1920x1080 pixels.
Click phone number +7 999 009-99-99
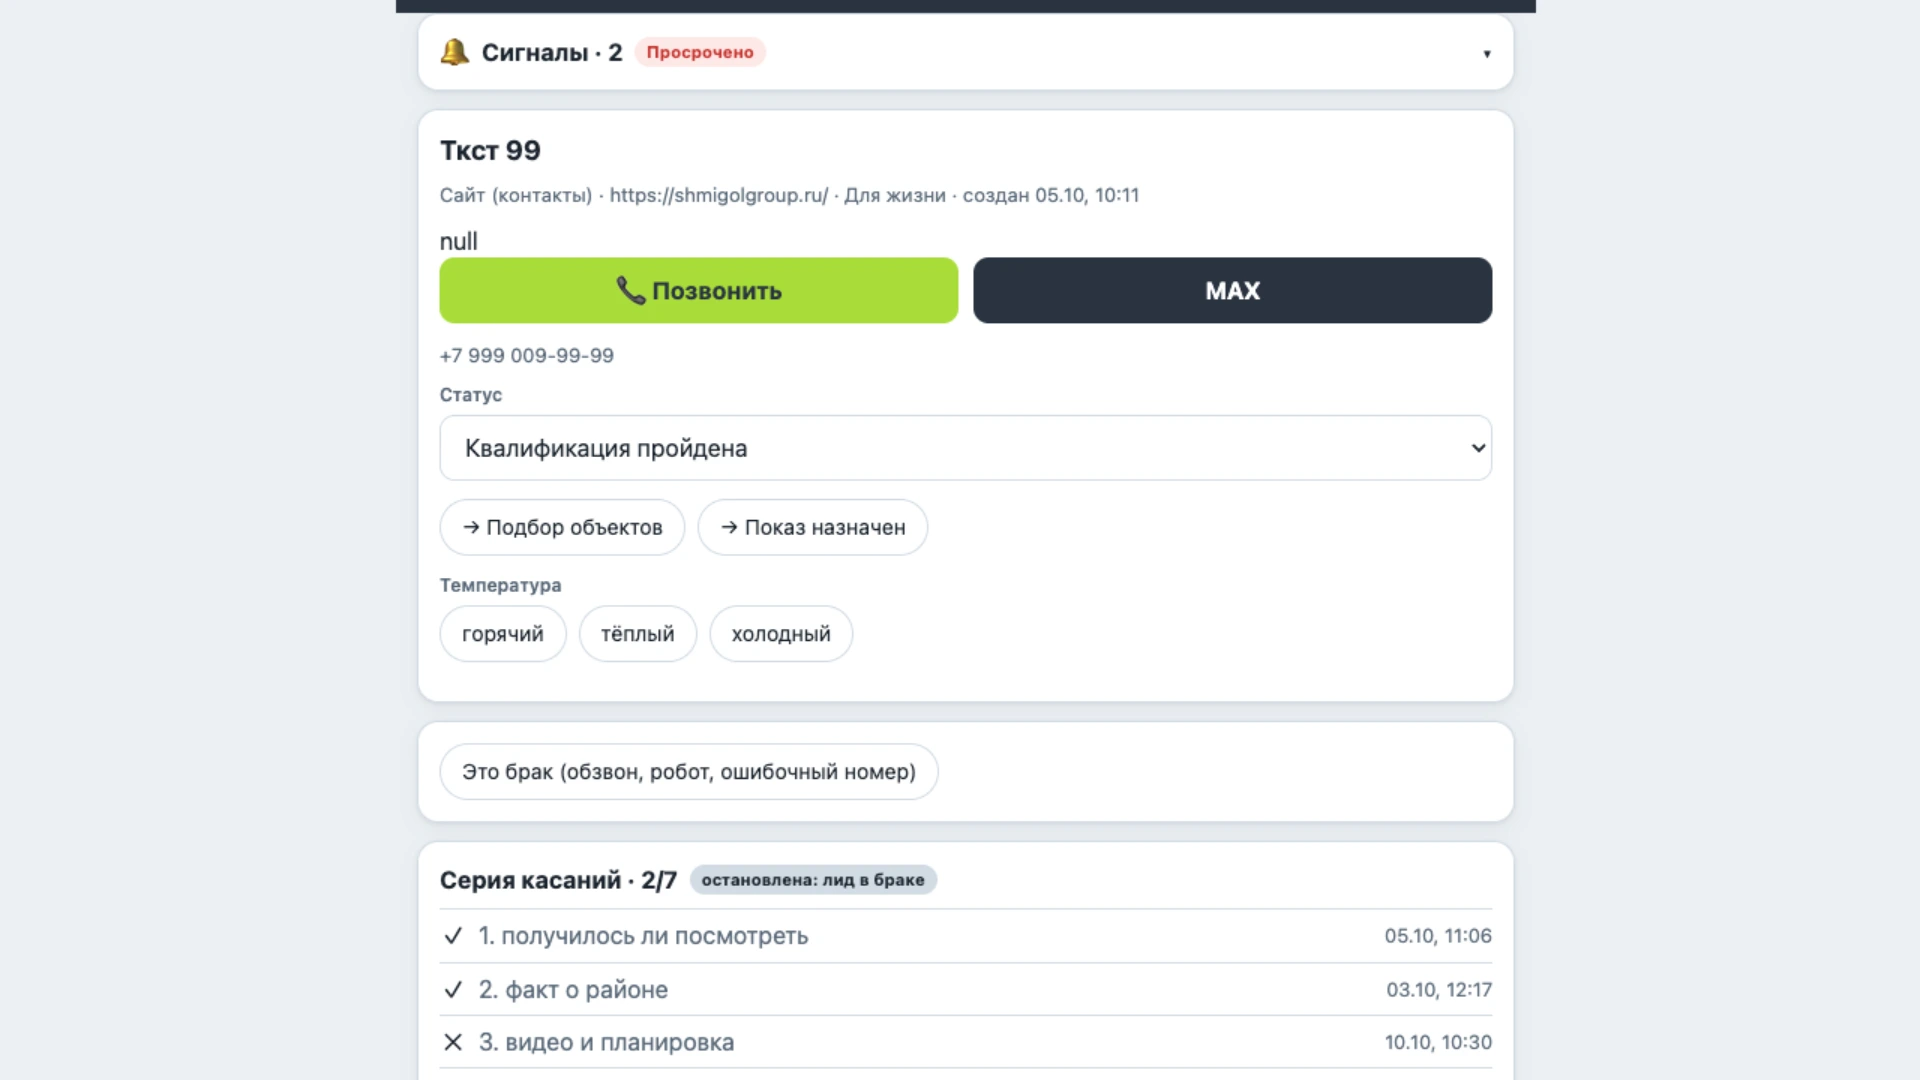pyautogui.click(x=527, y=356)
